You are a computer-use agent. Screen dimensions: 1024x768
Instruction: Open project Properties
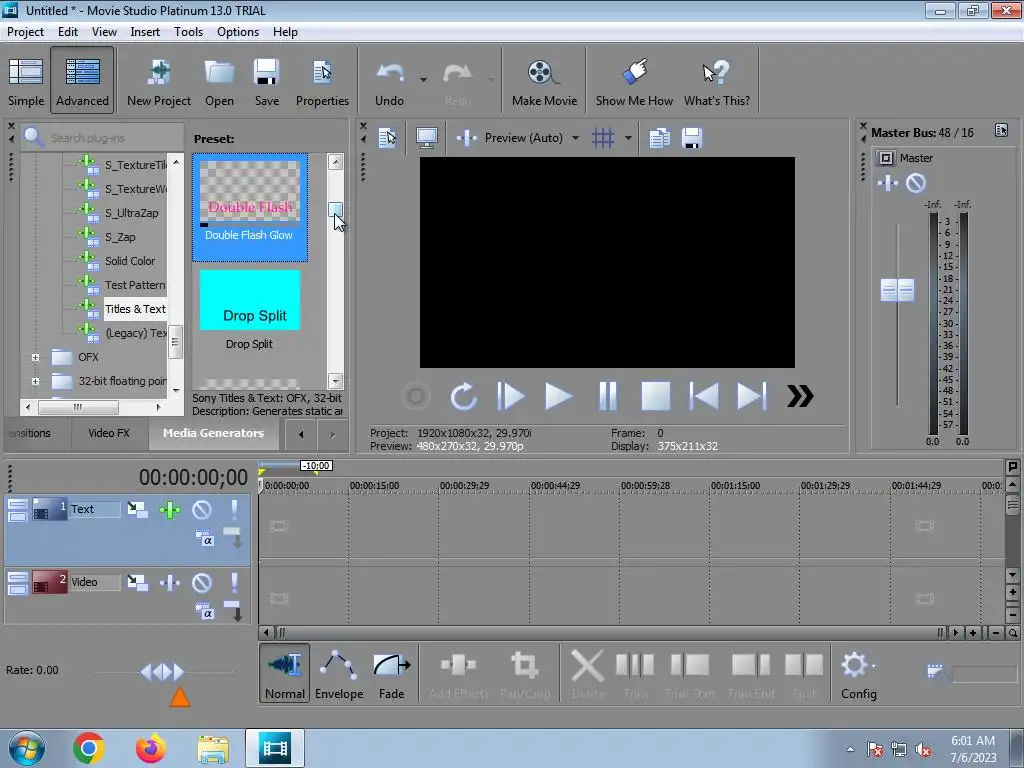[x=322, y=82]
